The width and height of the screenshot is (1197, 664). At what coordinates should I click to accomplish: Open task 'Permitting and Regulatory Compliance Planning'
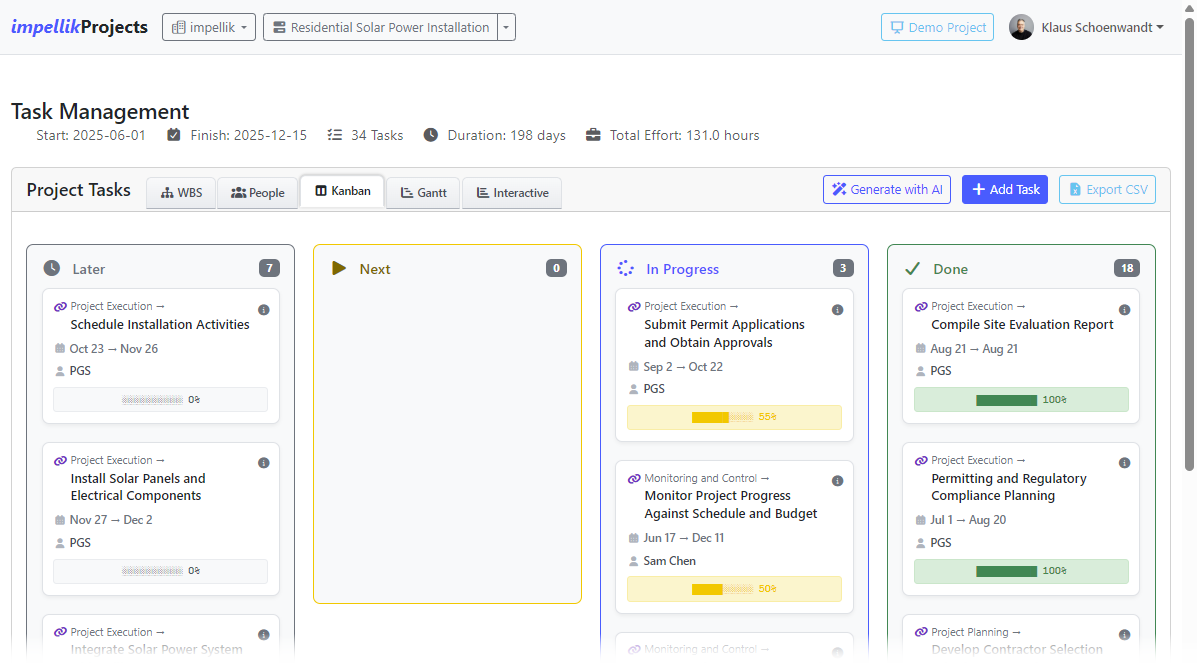[x=1008, y=487]
